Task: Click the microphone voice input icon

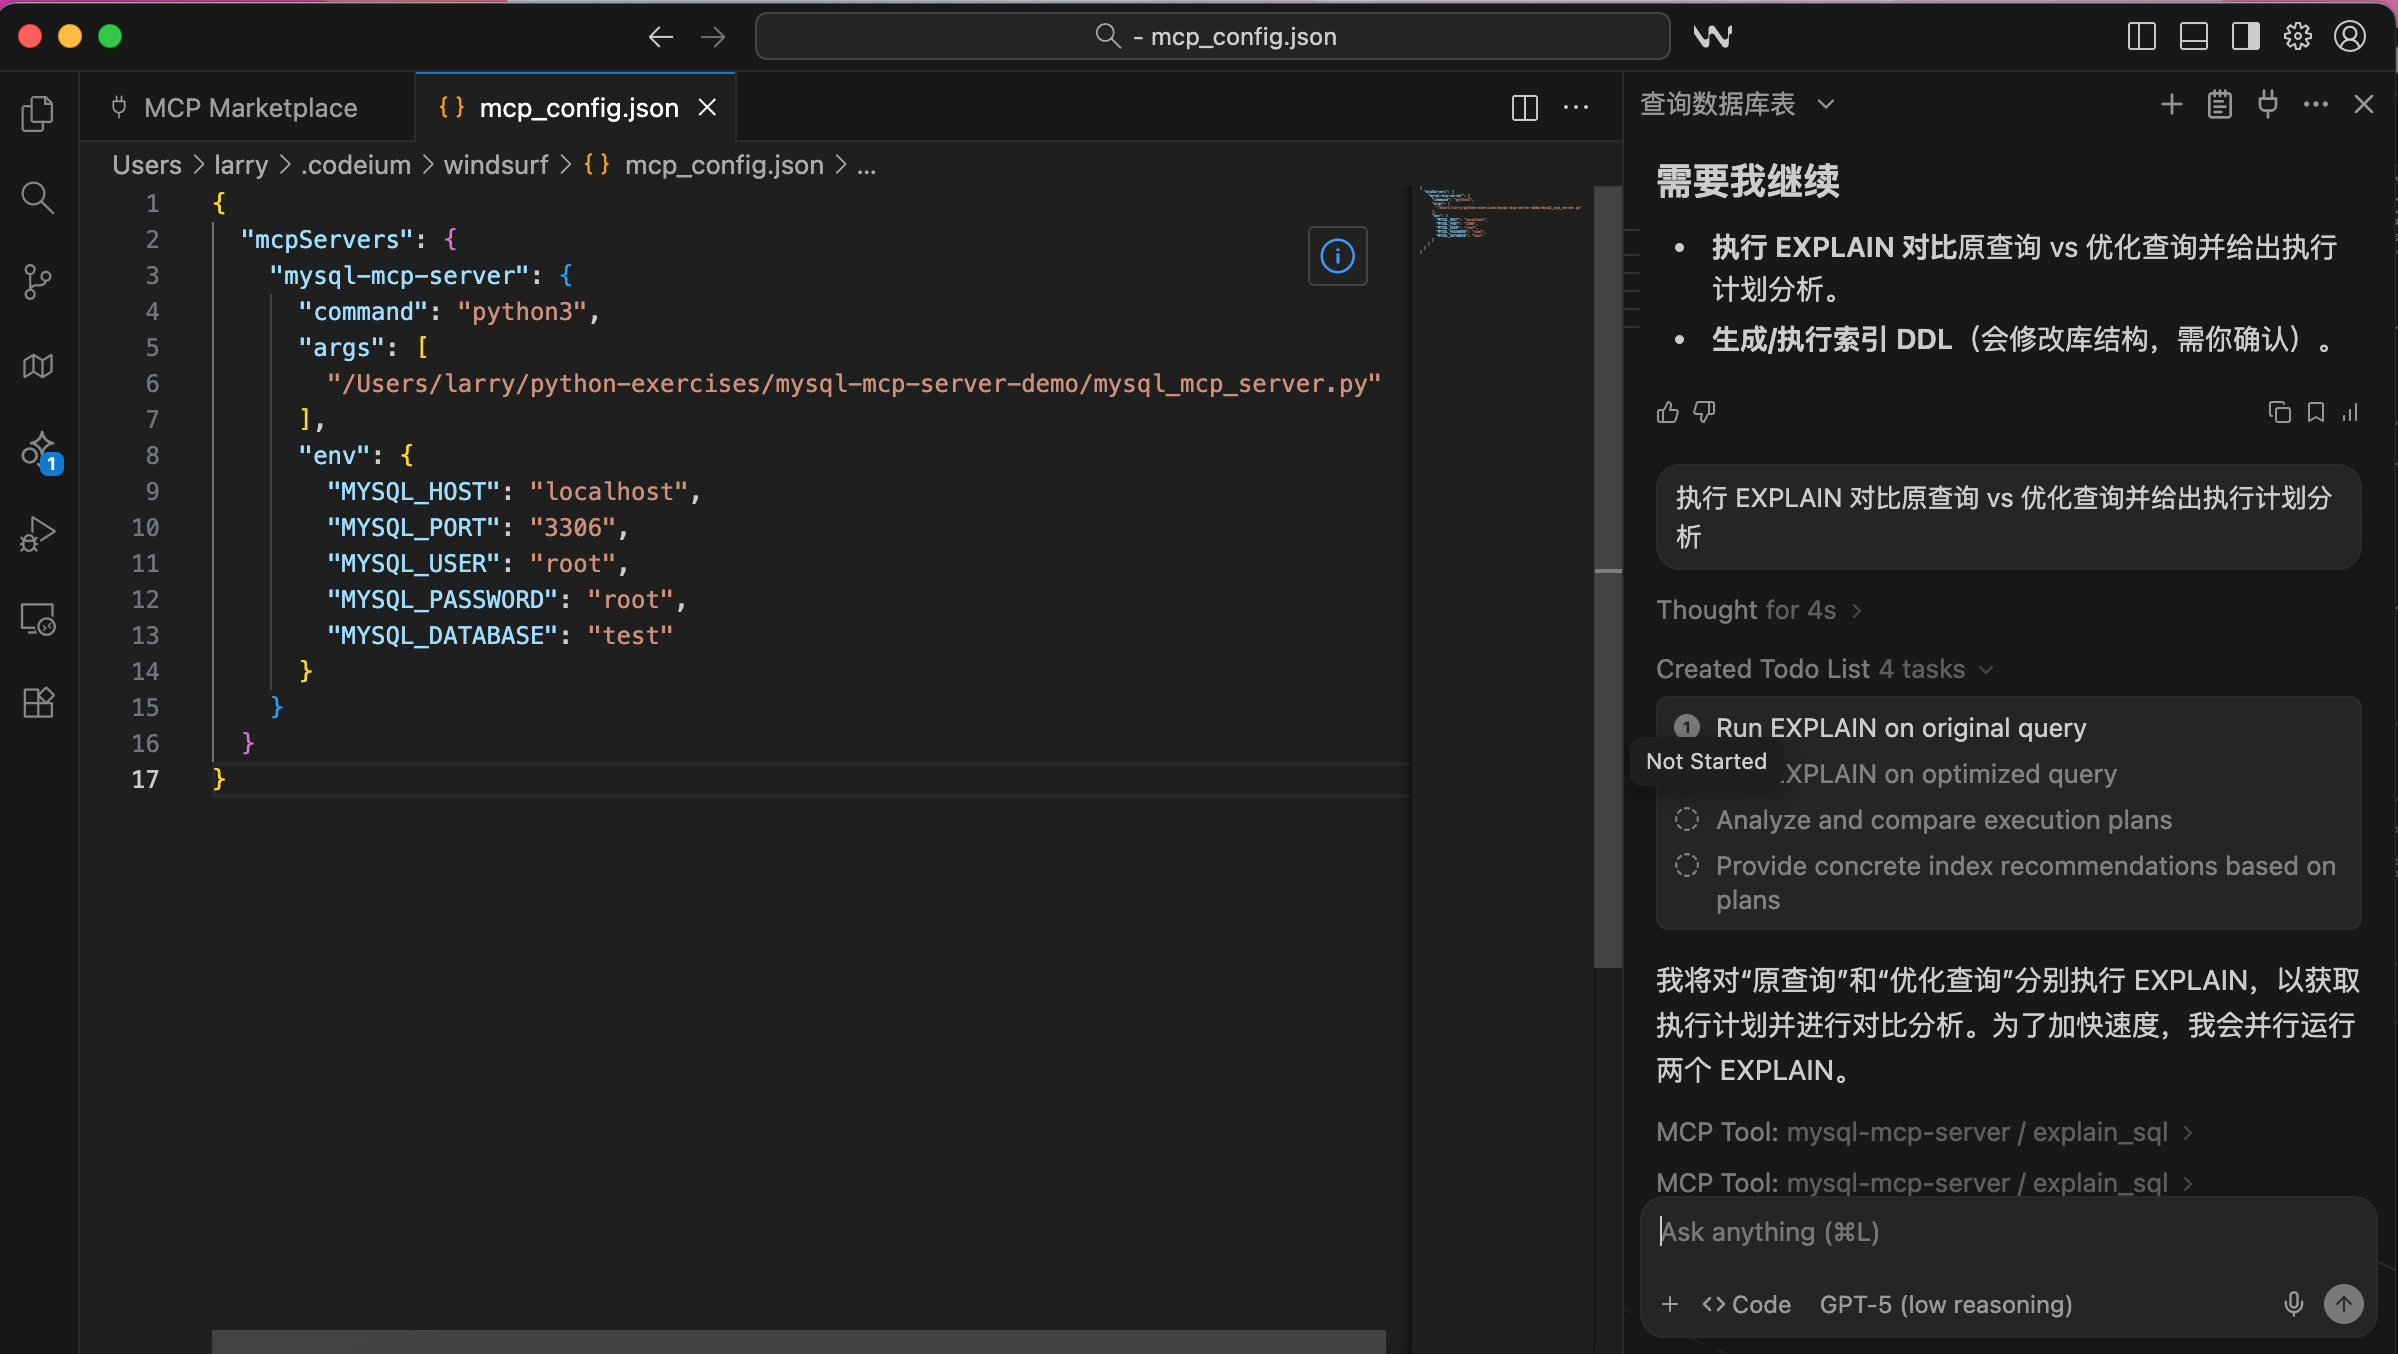Action: [2293, 1303]
